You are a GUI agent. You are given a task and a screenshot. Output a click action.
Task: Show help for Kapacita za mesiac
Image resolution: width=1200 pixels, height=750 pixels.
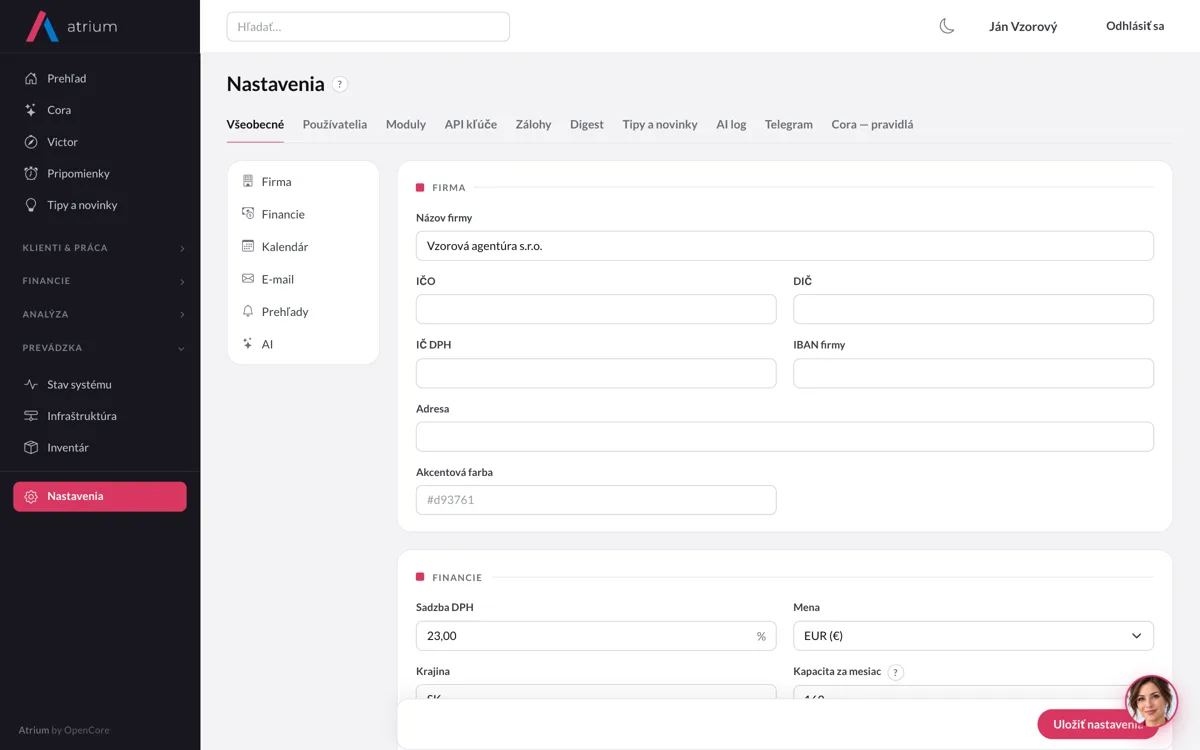(x=896, y=672)
